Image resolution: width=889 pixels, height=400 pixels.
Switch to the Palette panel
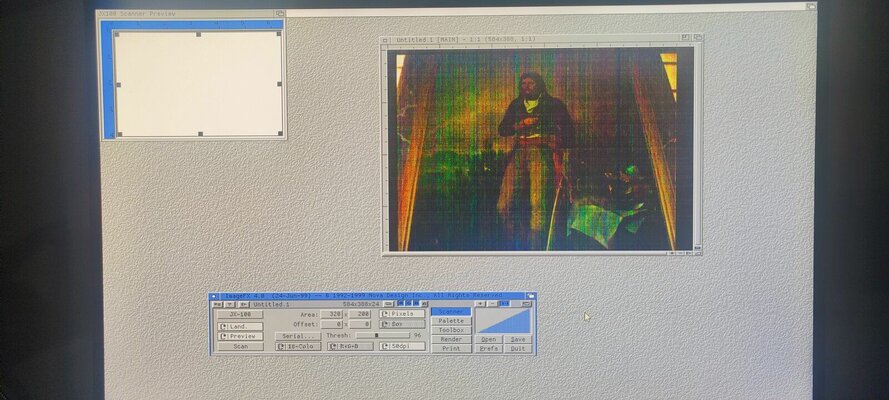(451, 321)
